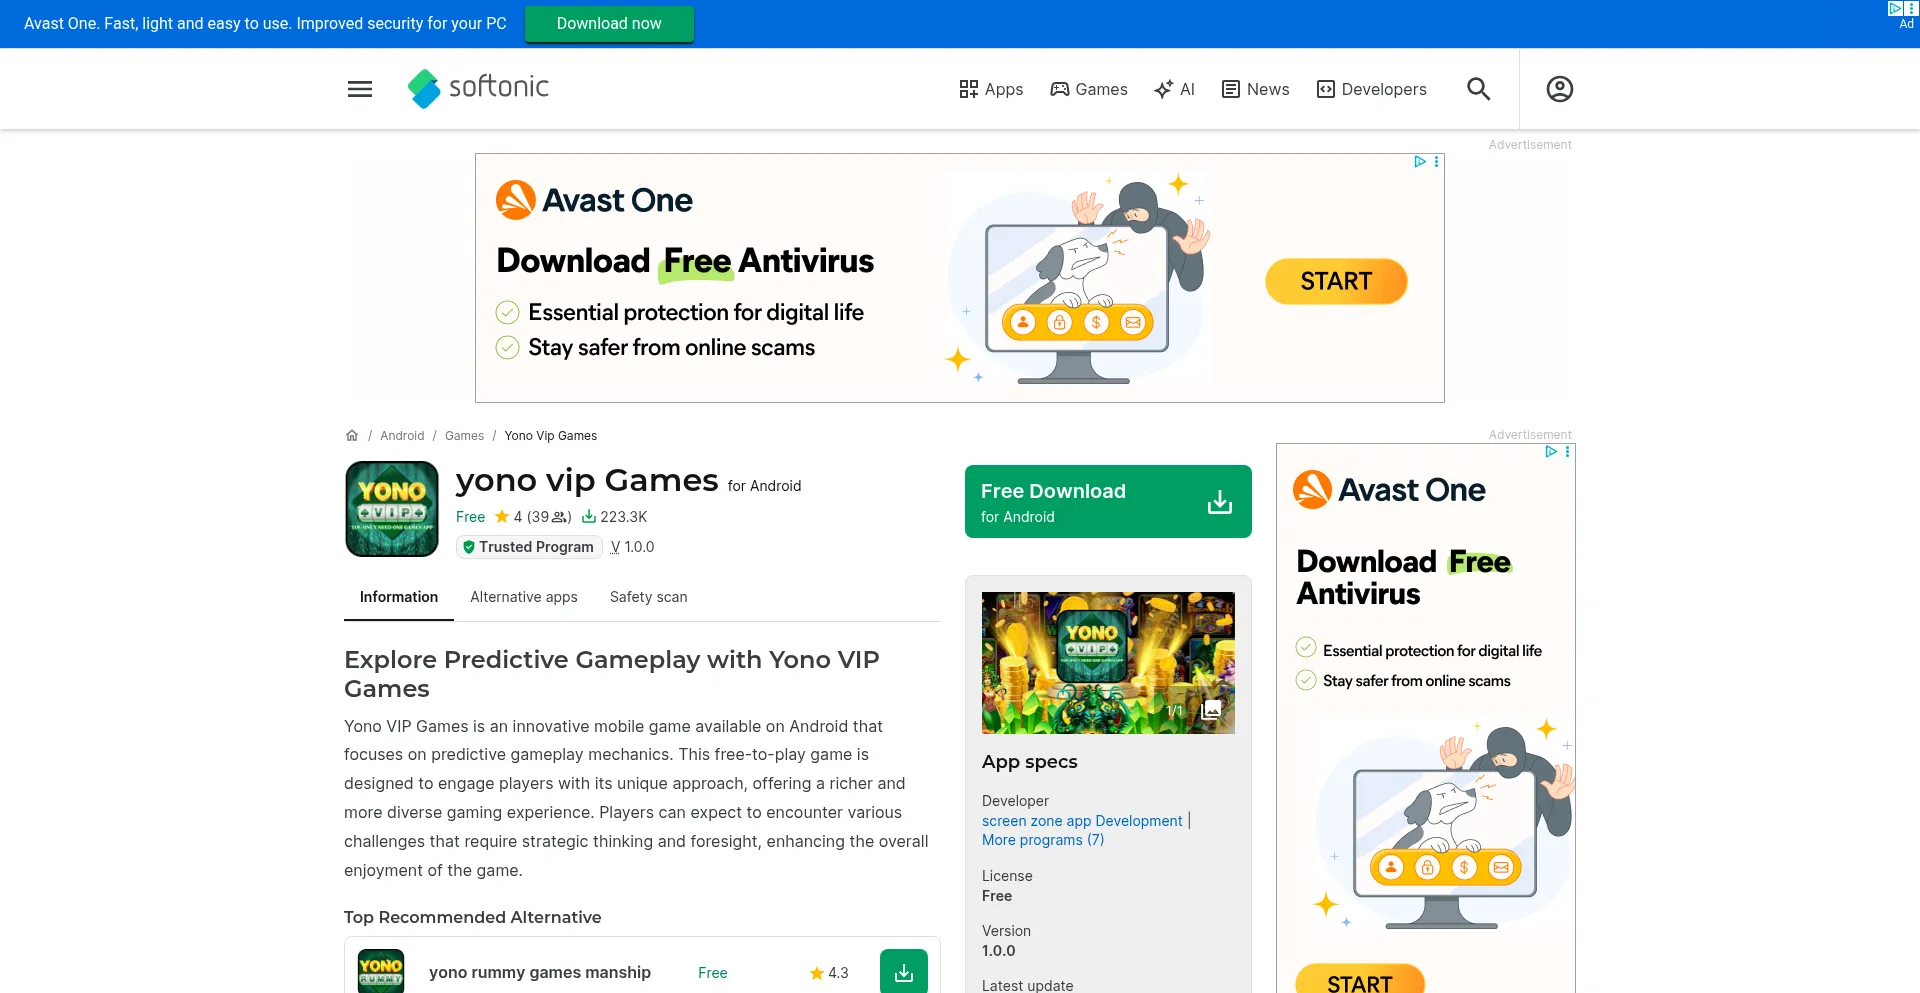Screen dimensions: 1920x993
Task: Open the screenshot gallery icon
Action: point(1211,709)
